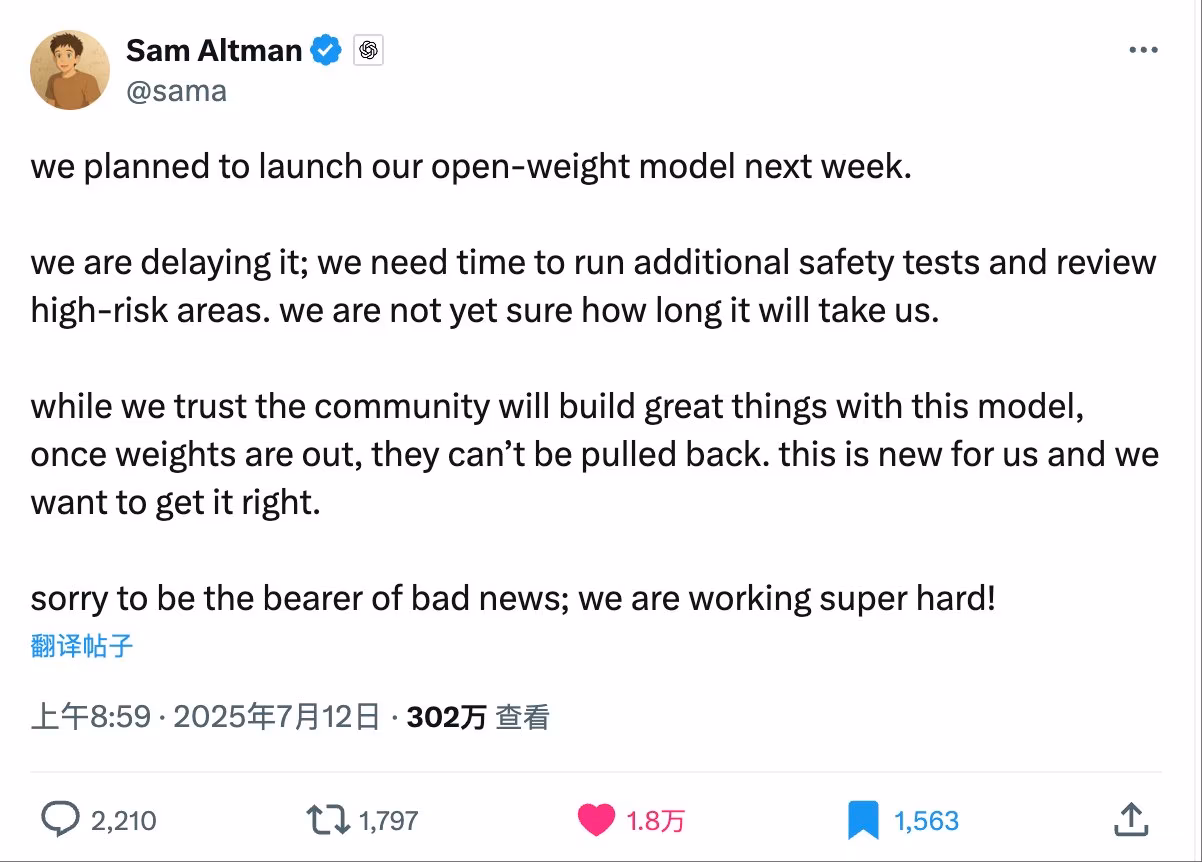Open the @sama handle link
Image resolution: width=1202 pixels, height=862 pixels.
pyautogui.click(x=176, y=91)
